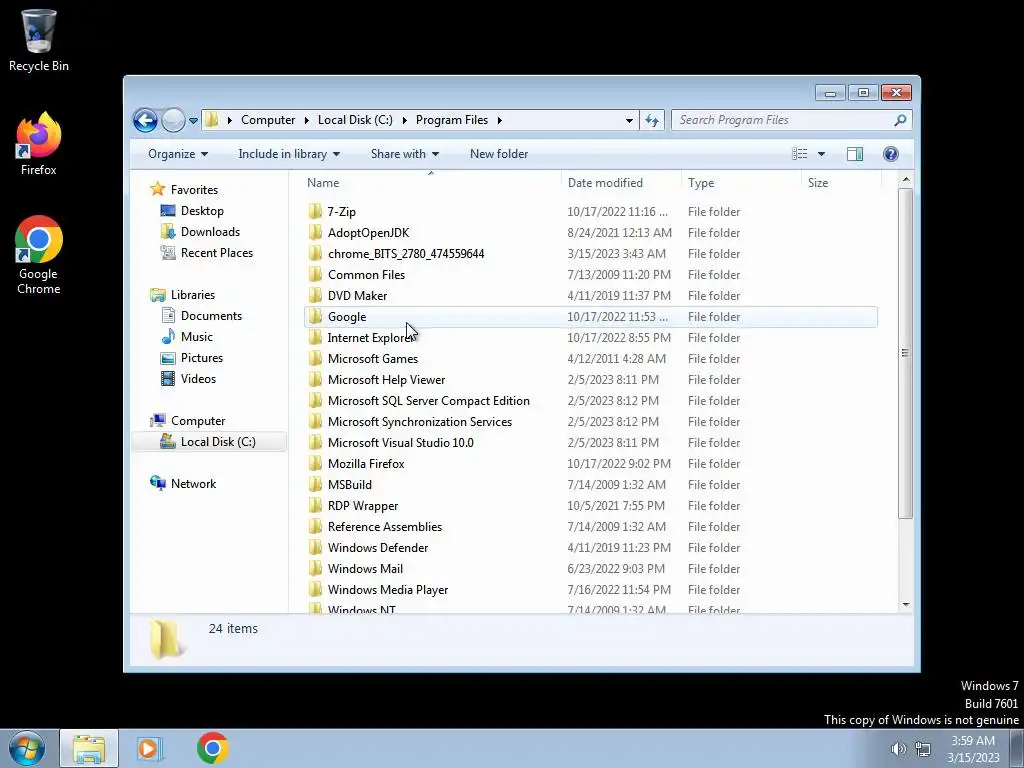Select Favorites in the navigation pane

pyautogui.click(x=194, y=190)
